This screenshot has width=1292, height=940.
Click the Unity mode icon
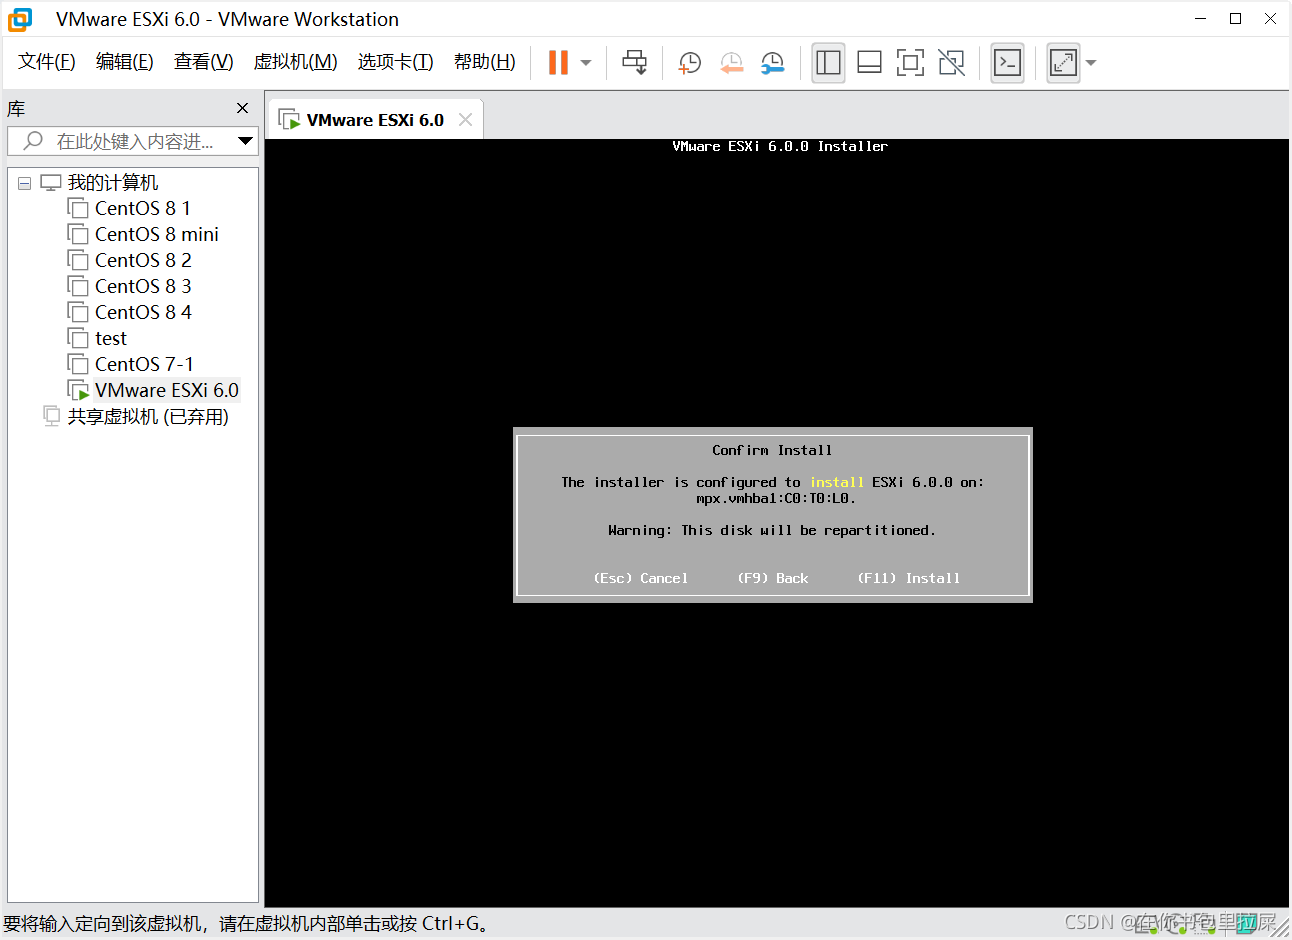pos(952,63)
